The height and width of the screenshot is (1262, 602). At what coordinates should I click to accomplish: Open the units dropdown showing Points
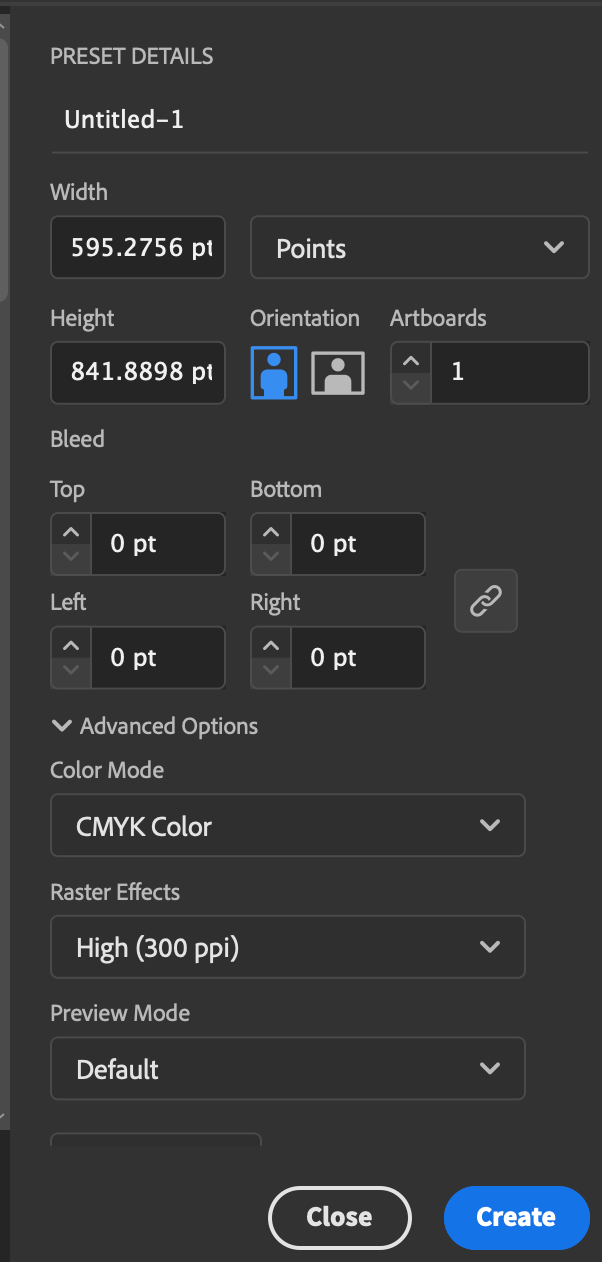419,247
